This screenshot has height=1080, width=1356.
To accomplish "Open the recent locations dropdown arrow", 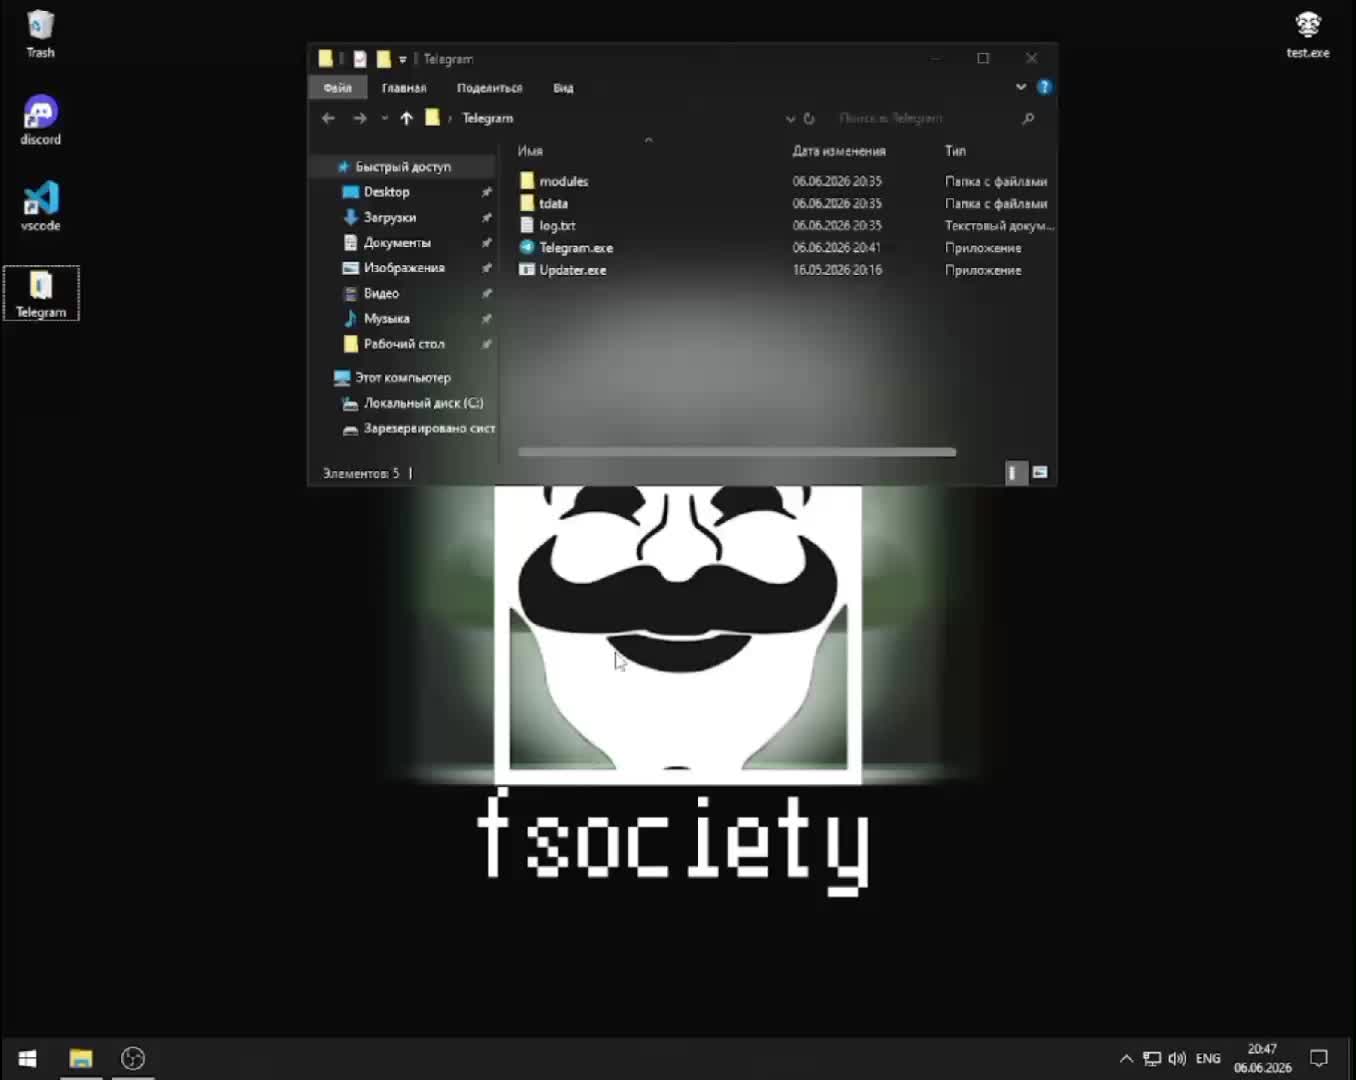I will [x=384, y=118].
